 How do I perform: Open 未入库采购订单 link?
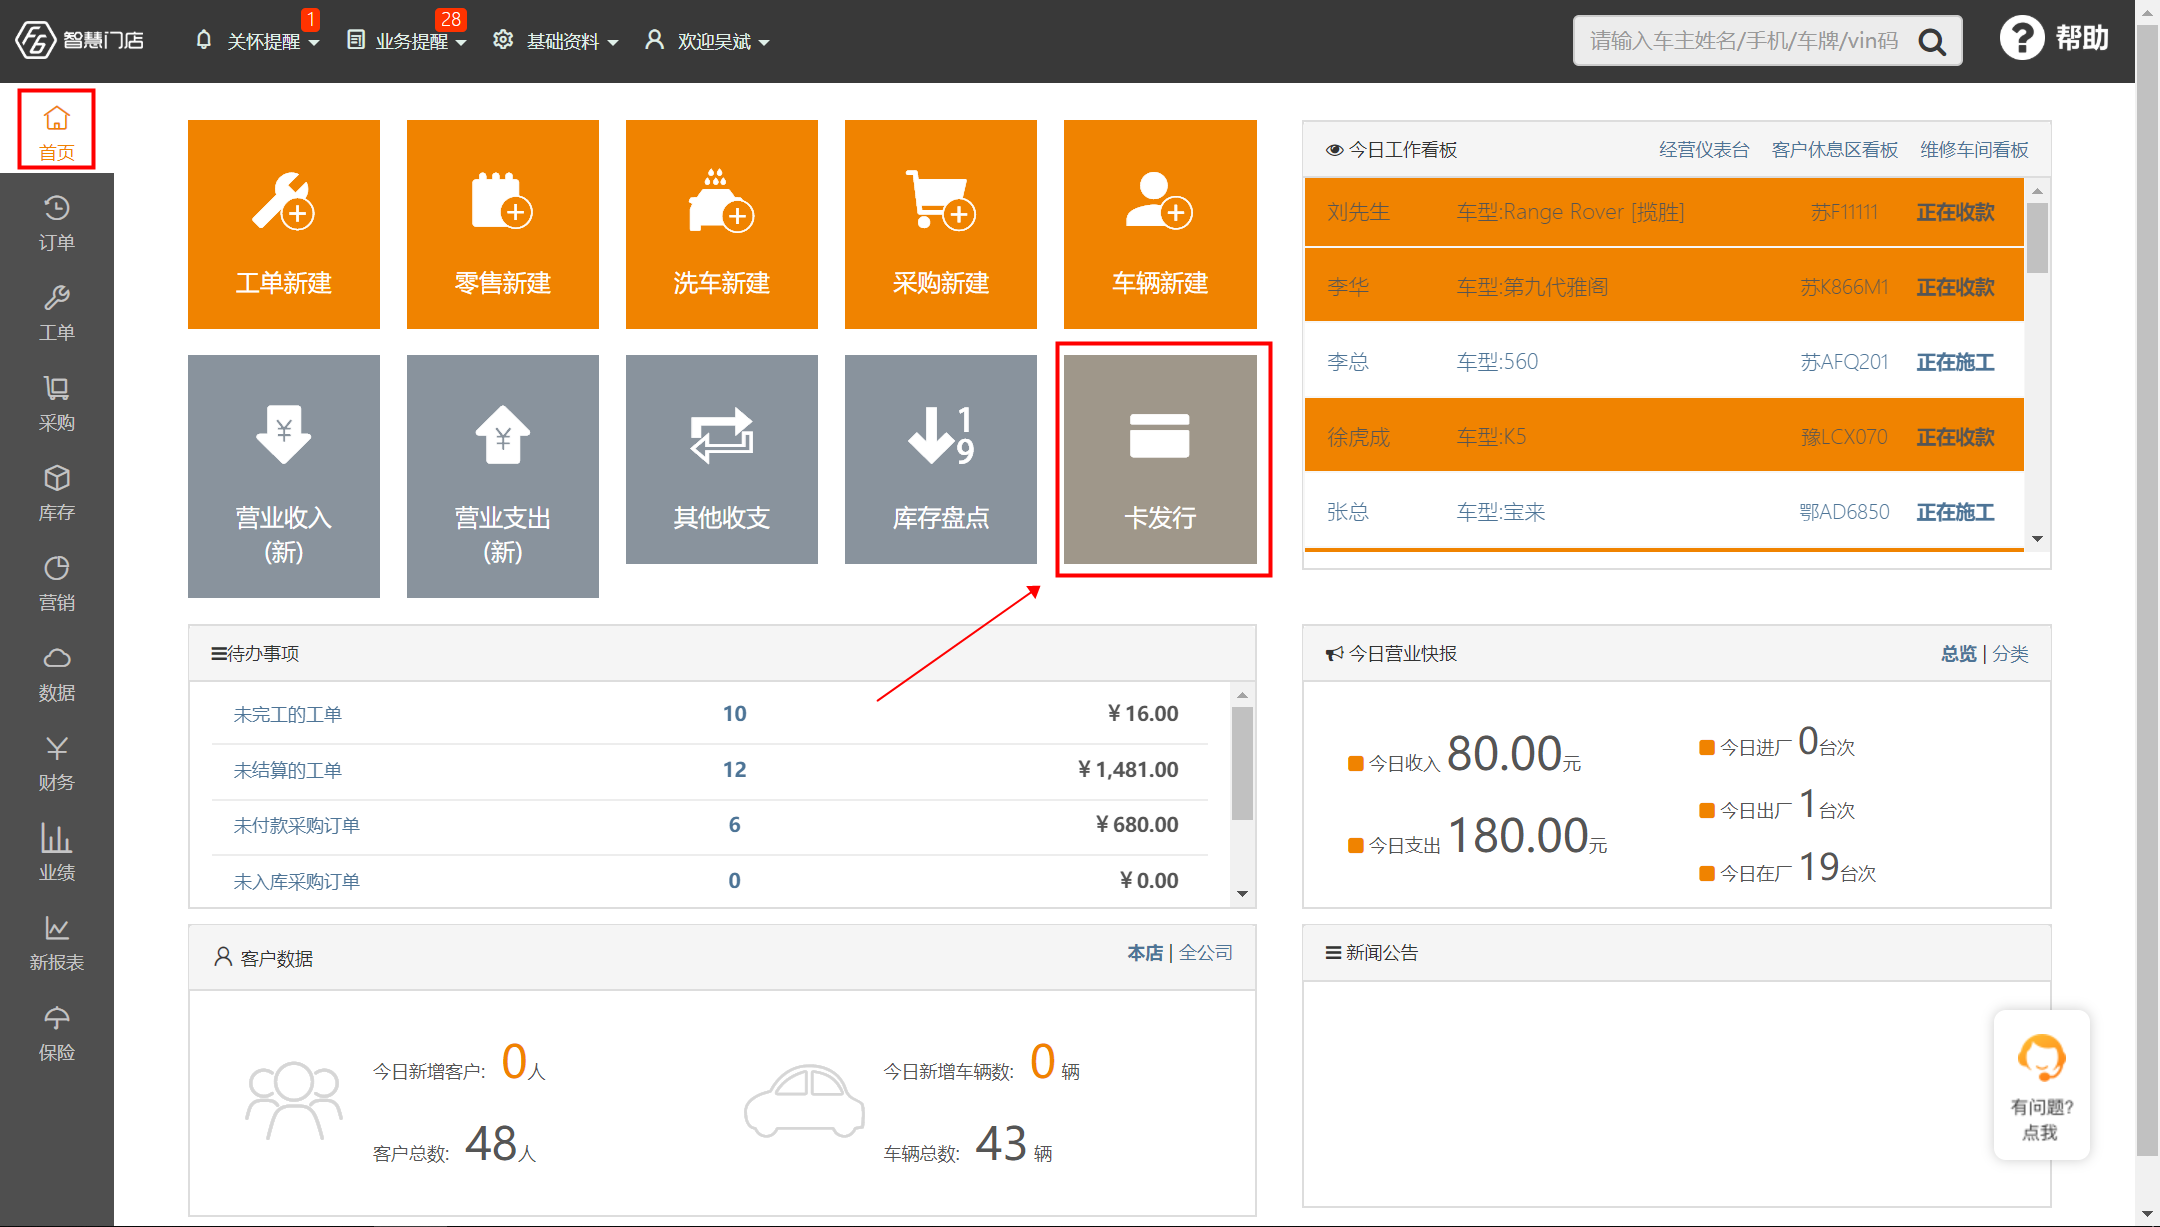point(297,881)
